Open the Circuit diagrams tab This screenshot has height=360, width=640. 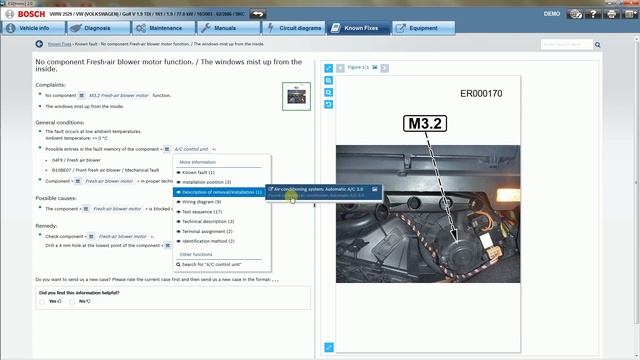click(293, 28)
